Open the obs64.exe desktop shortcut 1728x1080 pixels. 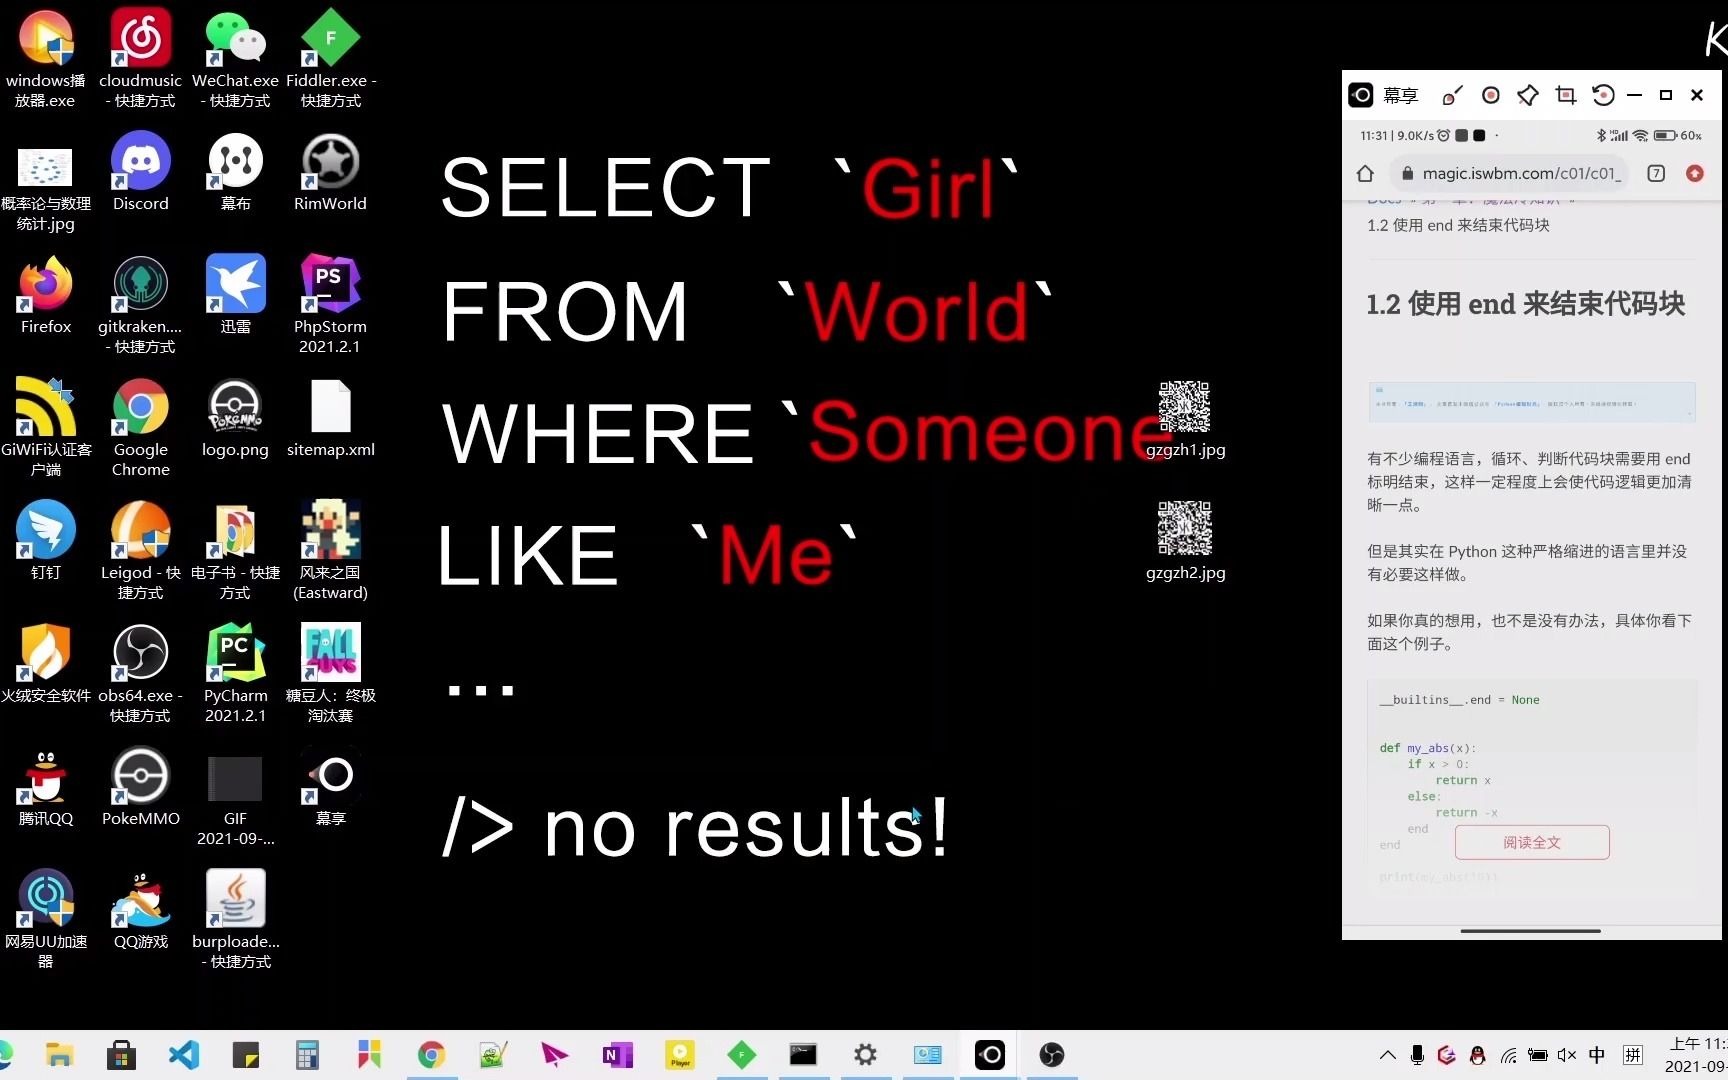(140, 674)
